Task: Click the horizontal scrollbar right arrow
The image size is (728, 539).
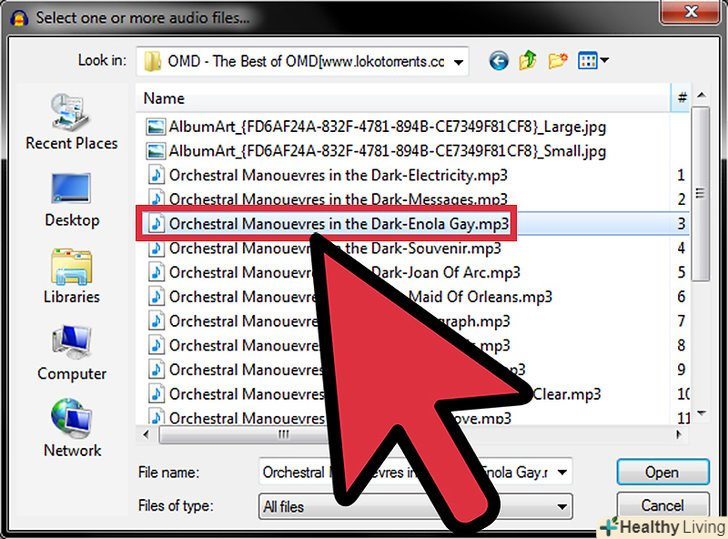Action: click(679, 435)
